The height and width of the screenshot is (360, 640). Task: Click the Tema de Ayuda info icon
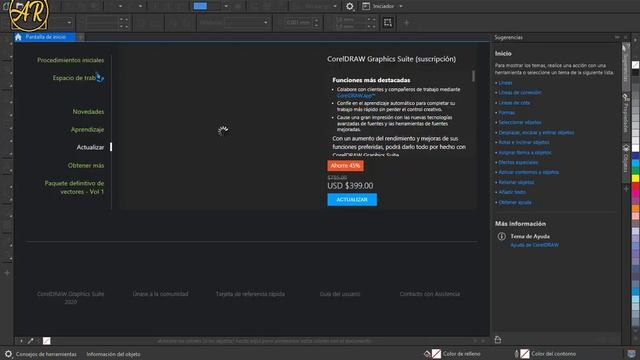tap(502, 236)
